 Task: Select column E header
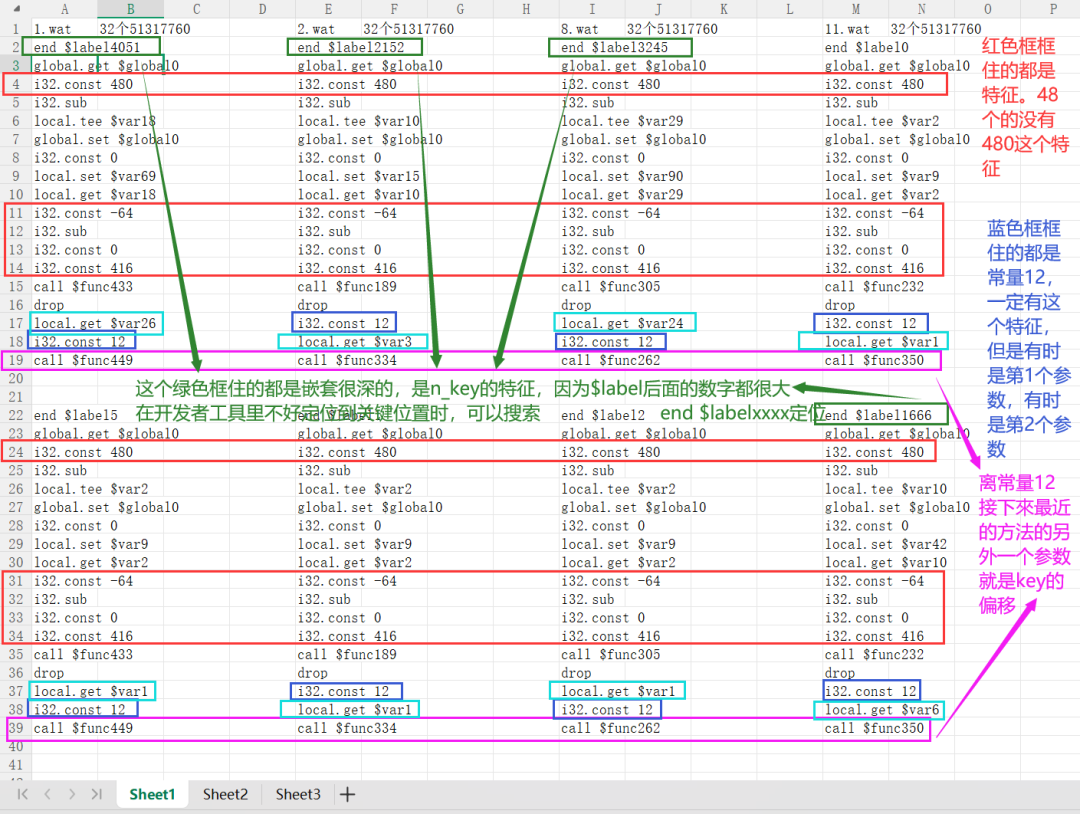pos(328,9)
